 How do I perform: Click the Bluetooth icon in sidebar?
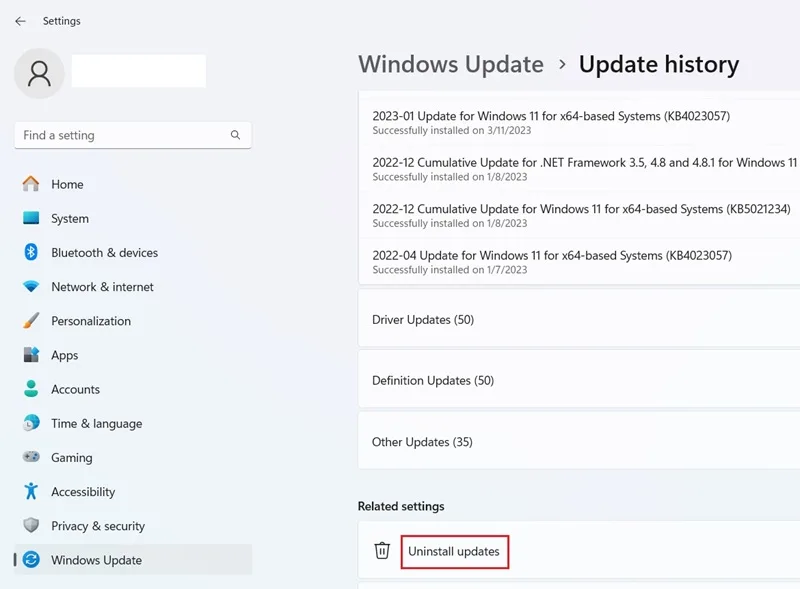pos(31,252)
